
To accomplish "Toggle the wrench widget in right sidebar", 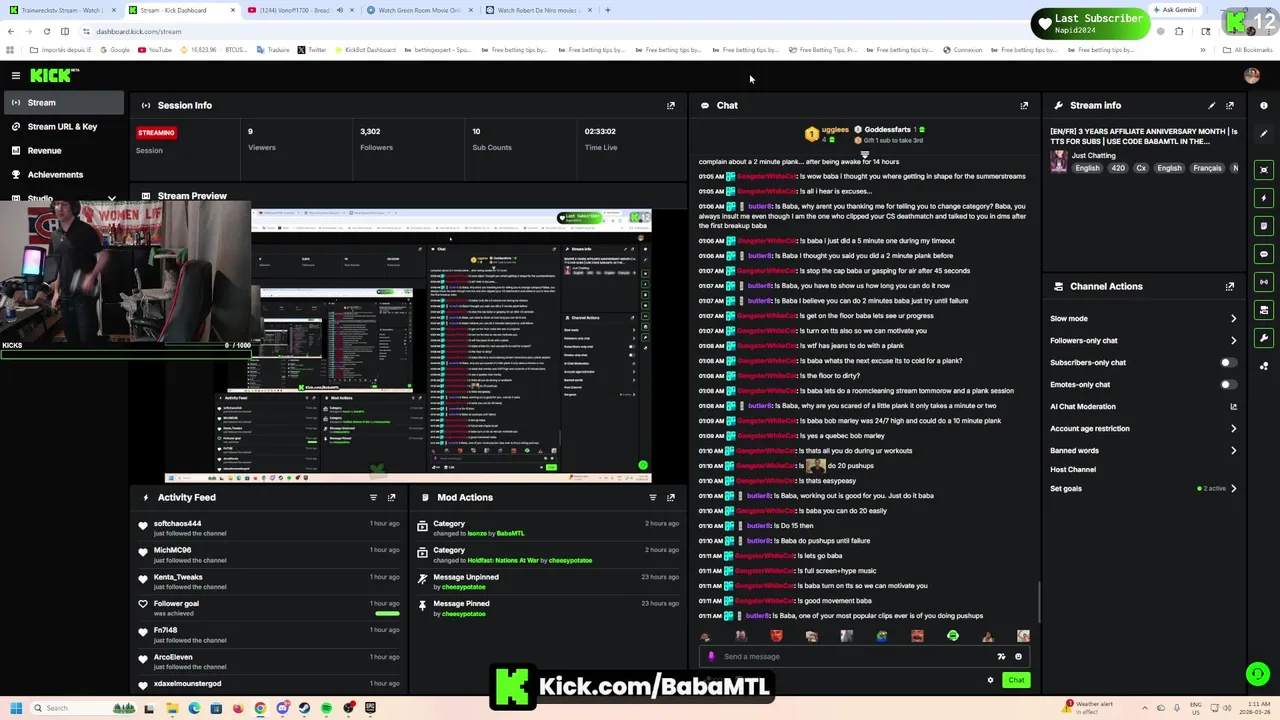I will click(x=1264, y=338).
